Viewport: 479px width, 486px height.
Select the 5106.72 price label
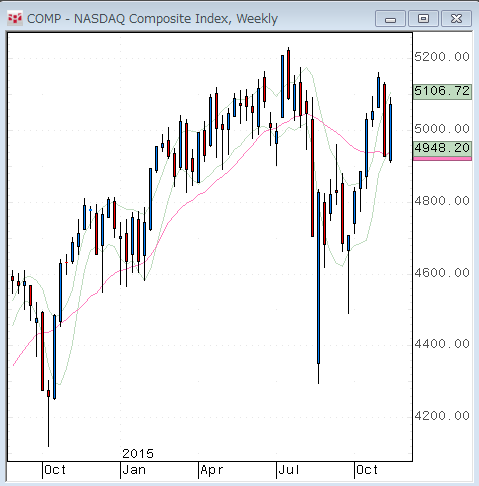(x=442, y=91)
